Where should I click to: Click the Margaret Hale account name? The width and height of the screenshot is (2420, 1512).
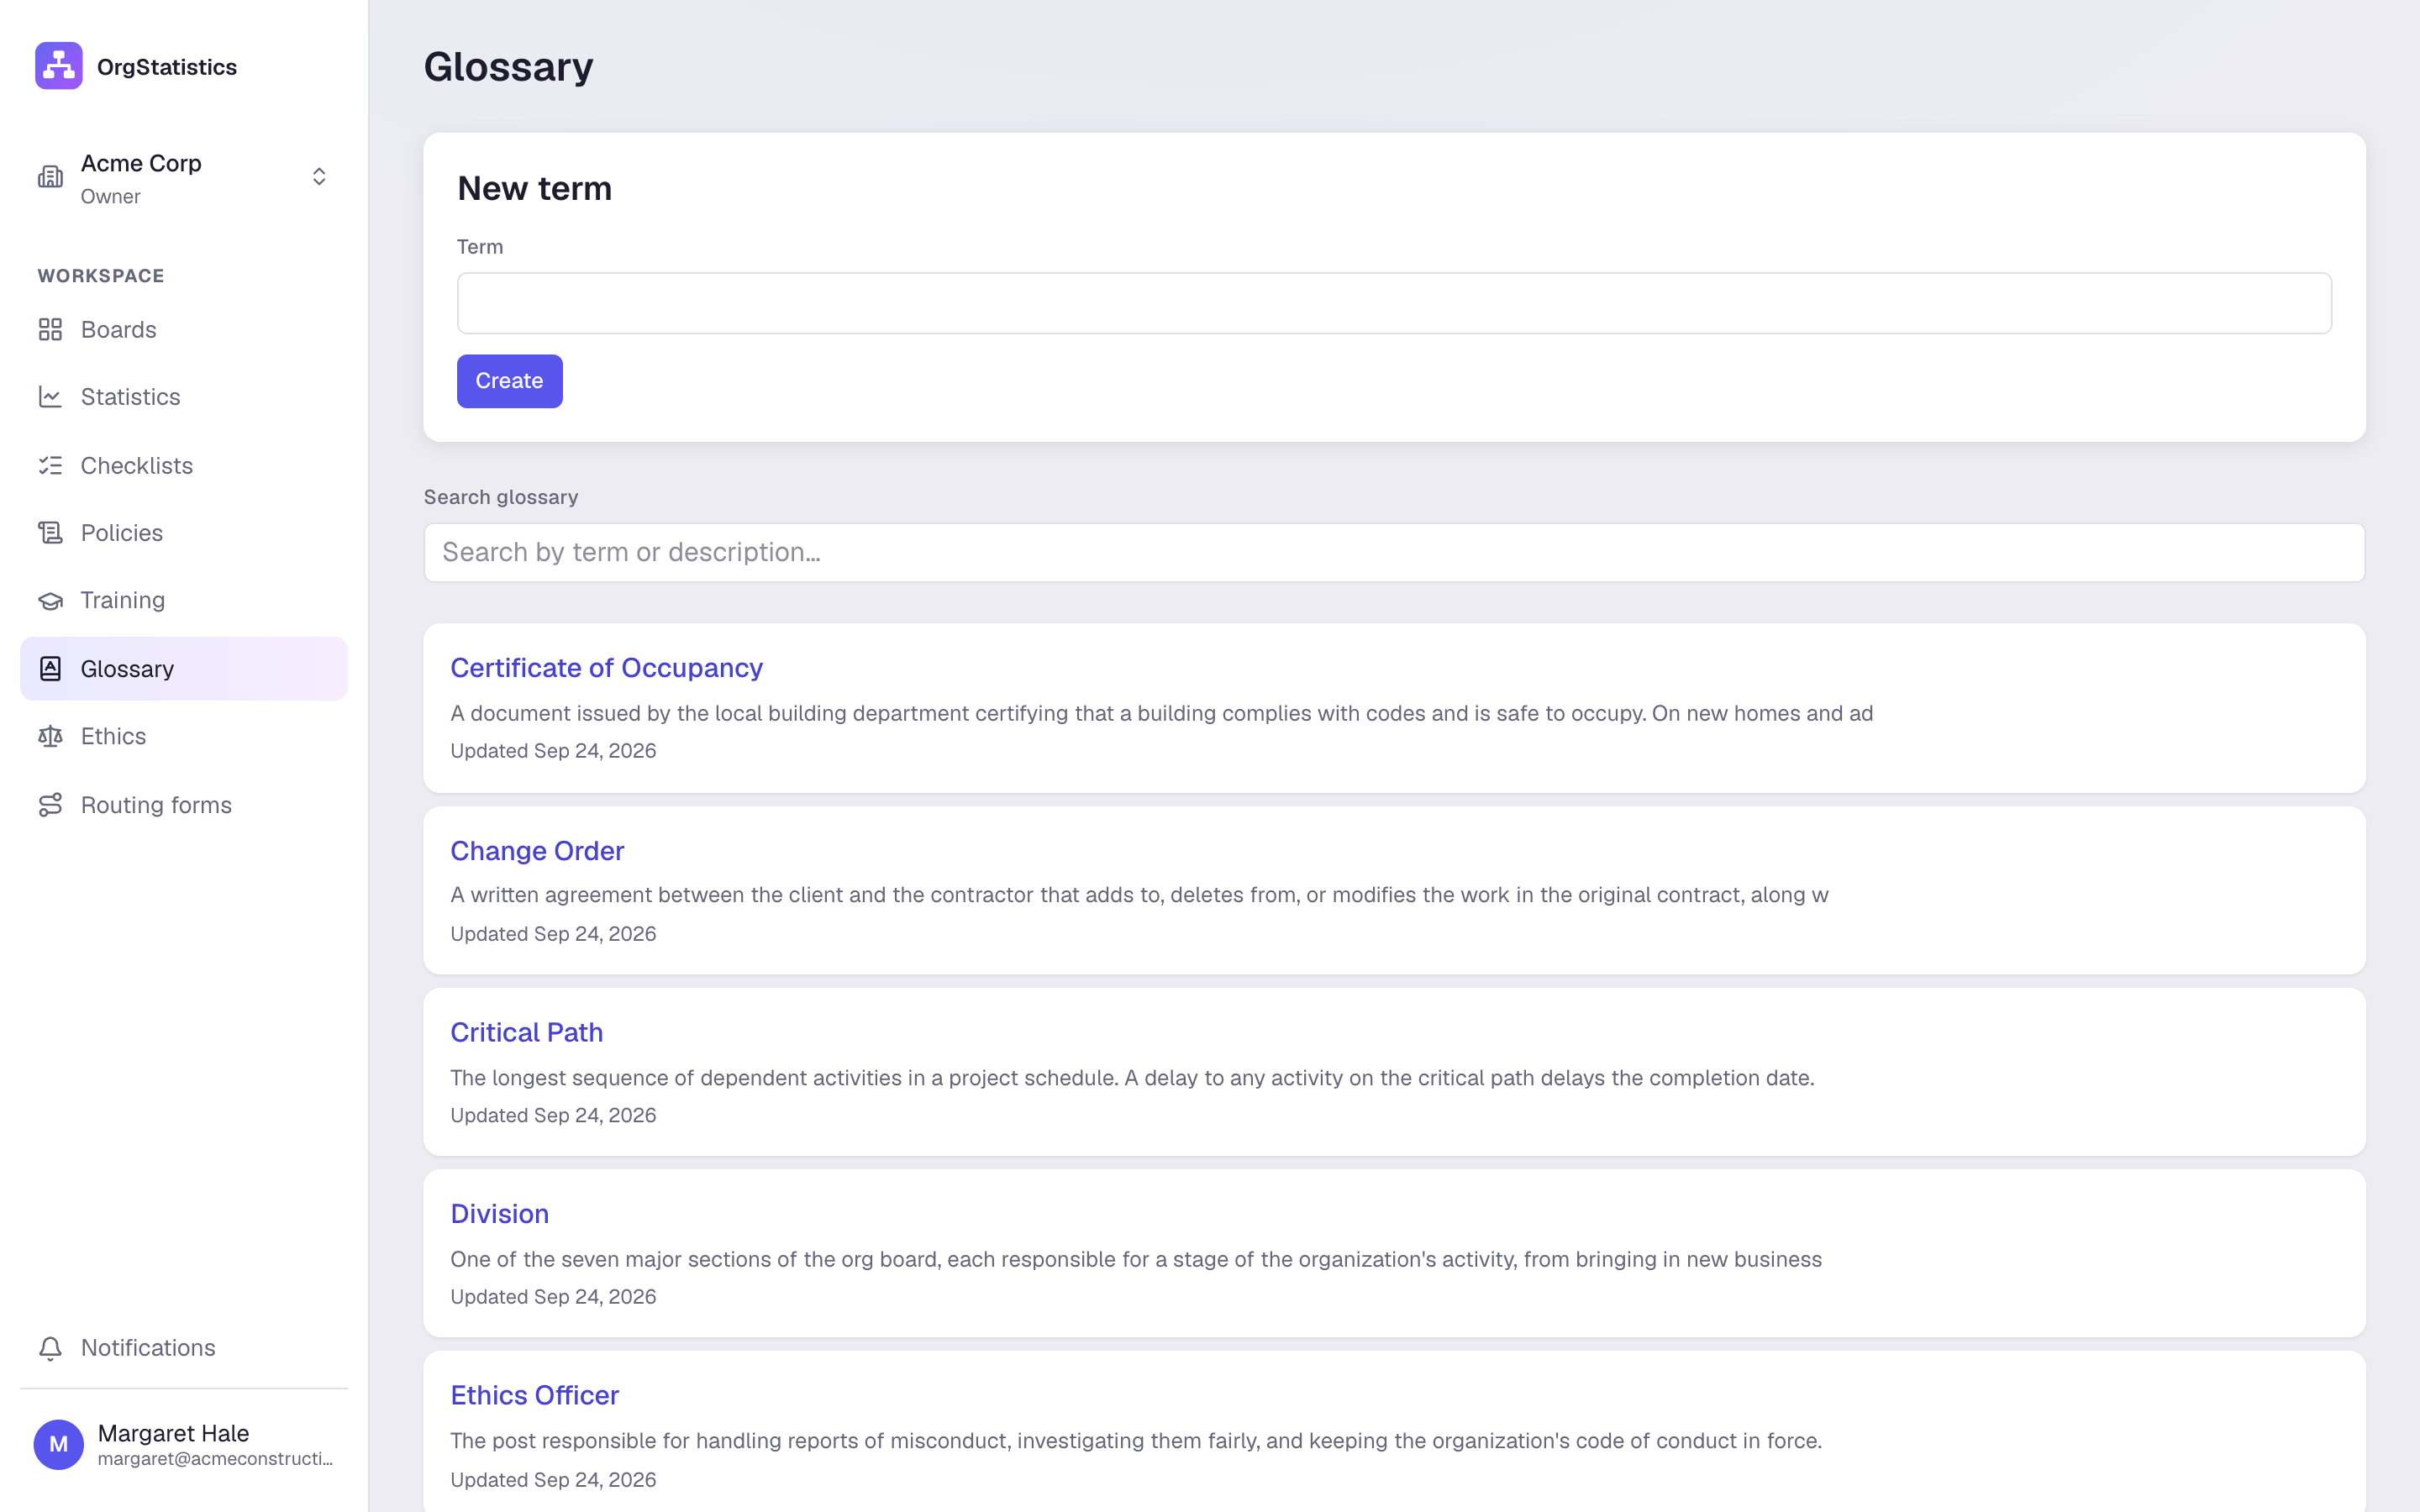(x=173, y=1433)
